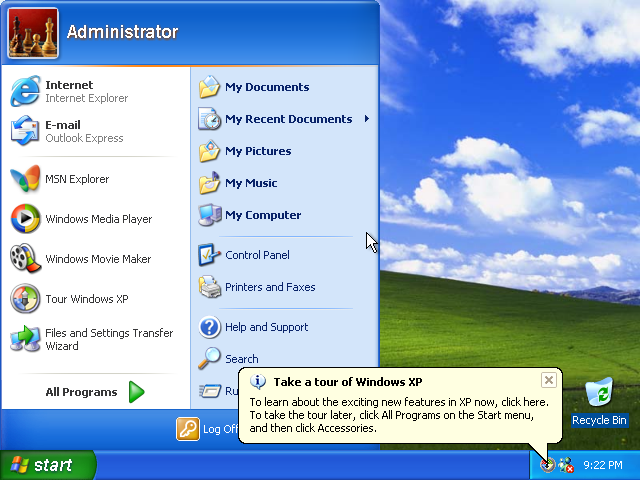Select the Internet menu entry text
Image resolution: width=640 pixels, height=480 pixels.
coord(69,85)
